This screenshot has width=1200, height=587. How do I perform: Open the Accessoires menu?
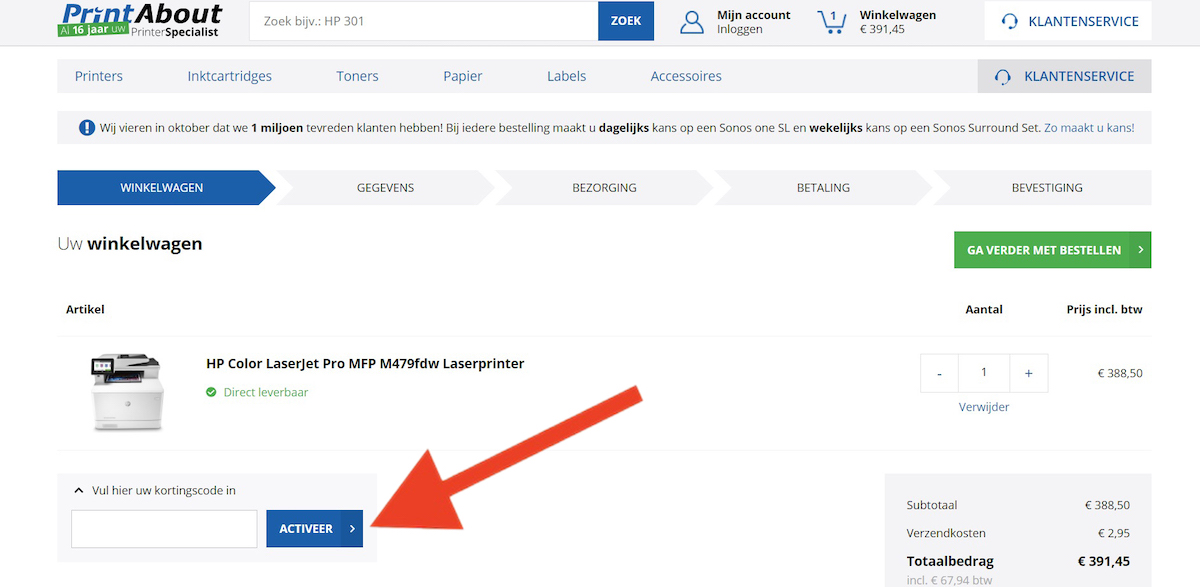(686, 76)
